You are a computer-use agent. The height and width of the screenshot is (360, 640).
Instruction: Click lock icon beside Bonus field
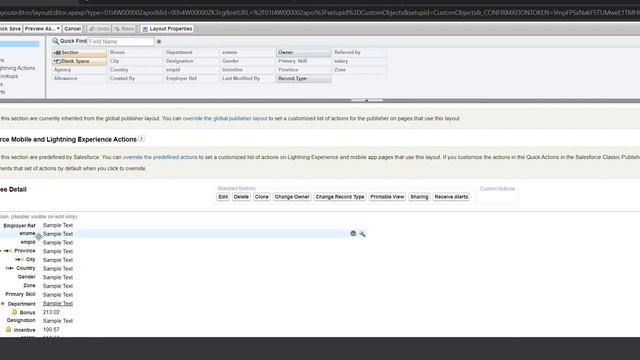pos(14,312)
